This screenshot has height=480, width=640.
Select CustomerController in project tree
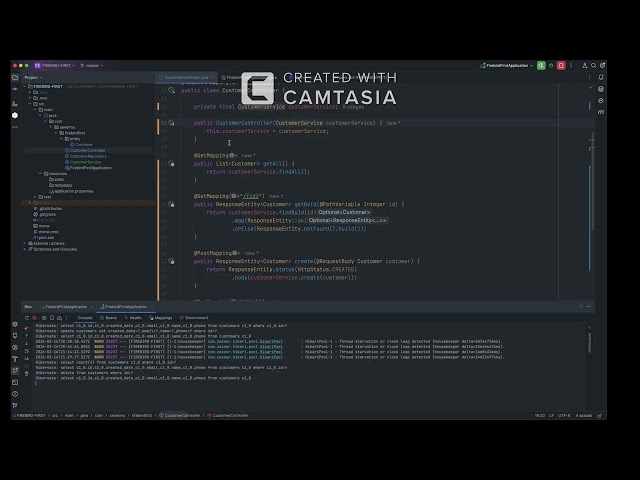click(x=87, y=150)
